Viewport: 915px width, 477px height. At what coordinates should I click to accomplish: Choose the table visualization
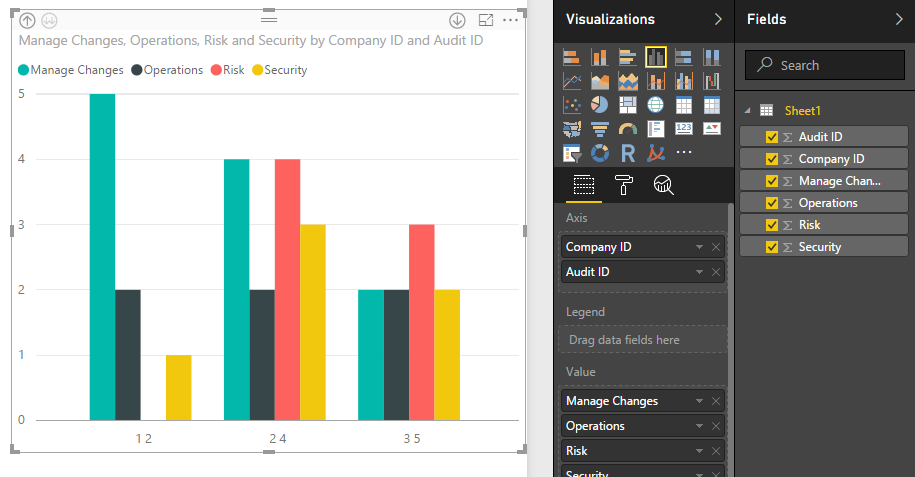coord(683,105)
